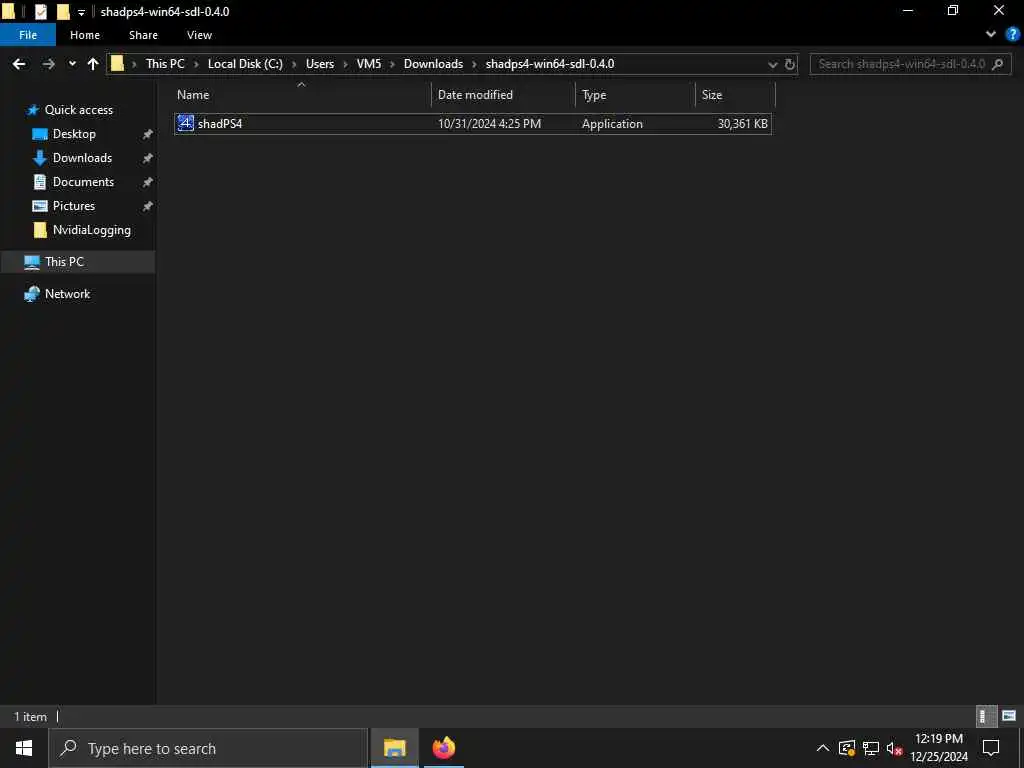1024x768 pixels.
Task: Click the Forward navigation arrow
Action: [x=48, y=64]
